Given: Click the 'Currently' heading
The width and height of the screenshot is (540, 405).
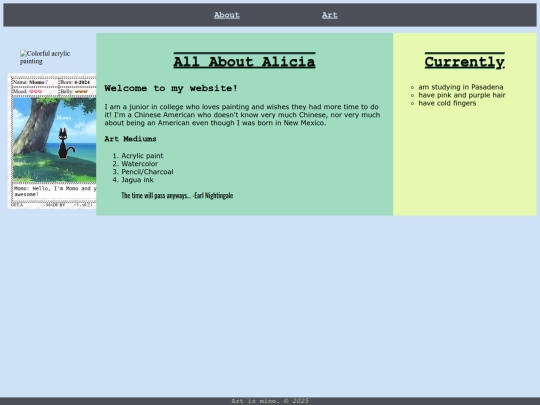Looking at the screenshot, I should click(x=465, y=61).
